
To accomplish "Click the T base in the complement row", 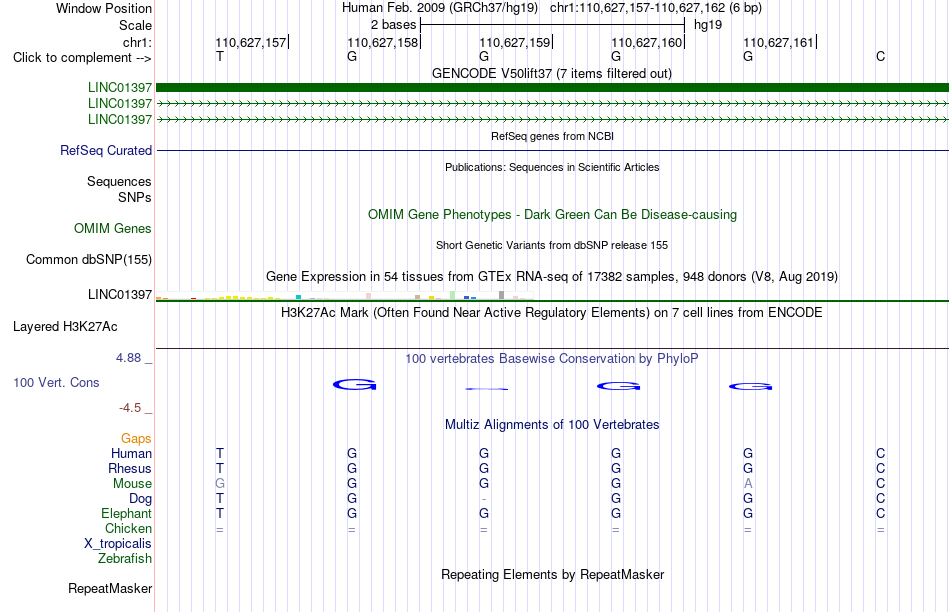I will [220, 57].
